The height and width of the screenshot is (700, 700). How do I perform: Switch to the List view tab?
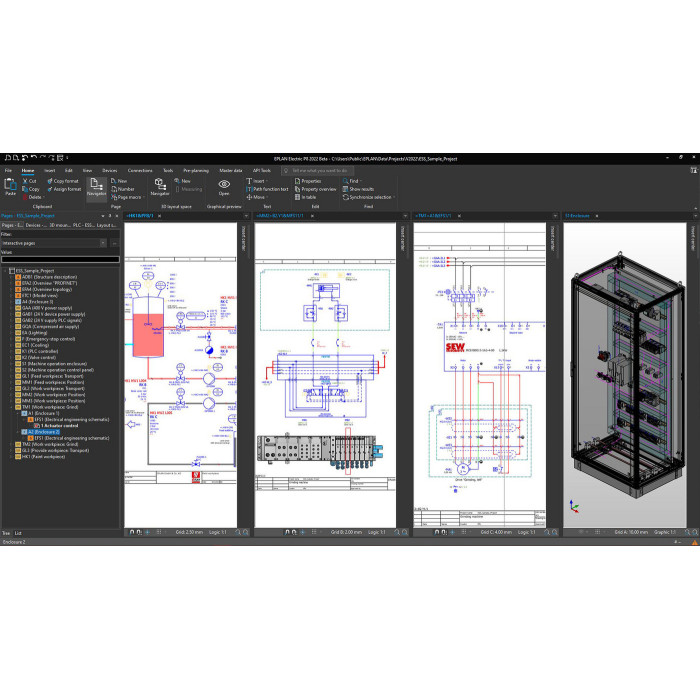click(18, 533)
